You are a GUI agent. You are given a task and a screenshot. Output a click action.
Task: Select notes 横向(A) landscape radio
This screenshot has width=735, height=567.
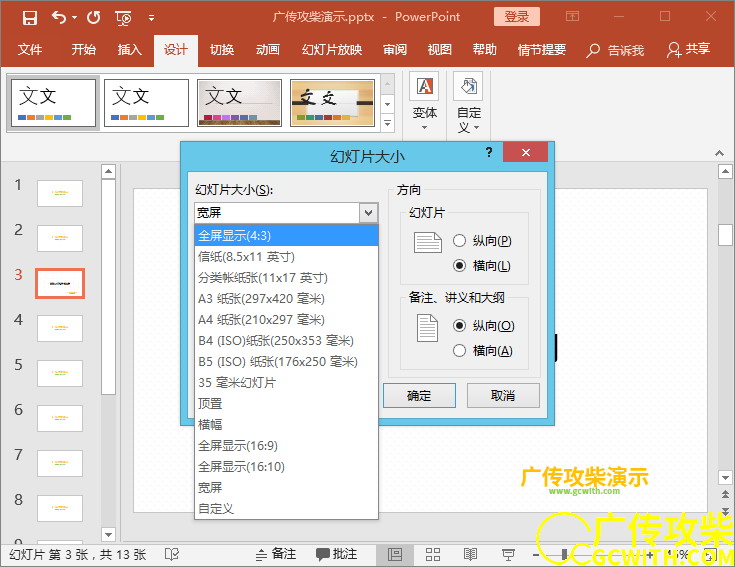point(459,351)
